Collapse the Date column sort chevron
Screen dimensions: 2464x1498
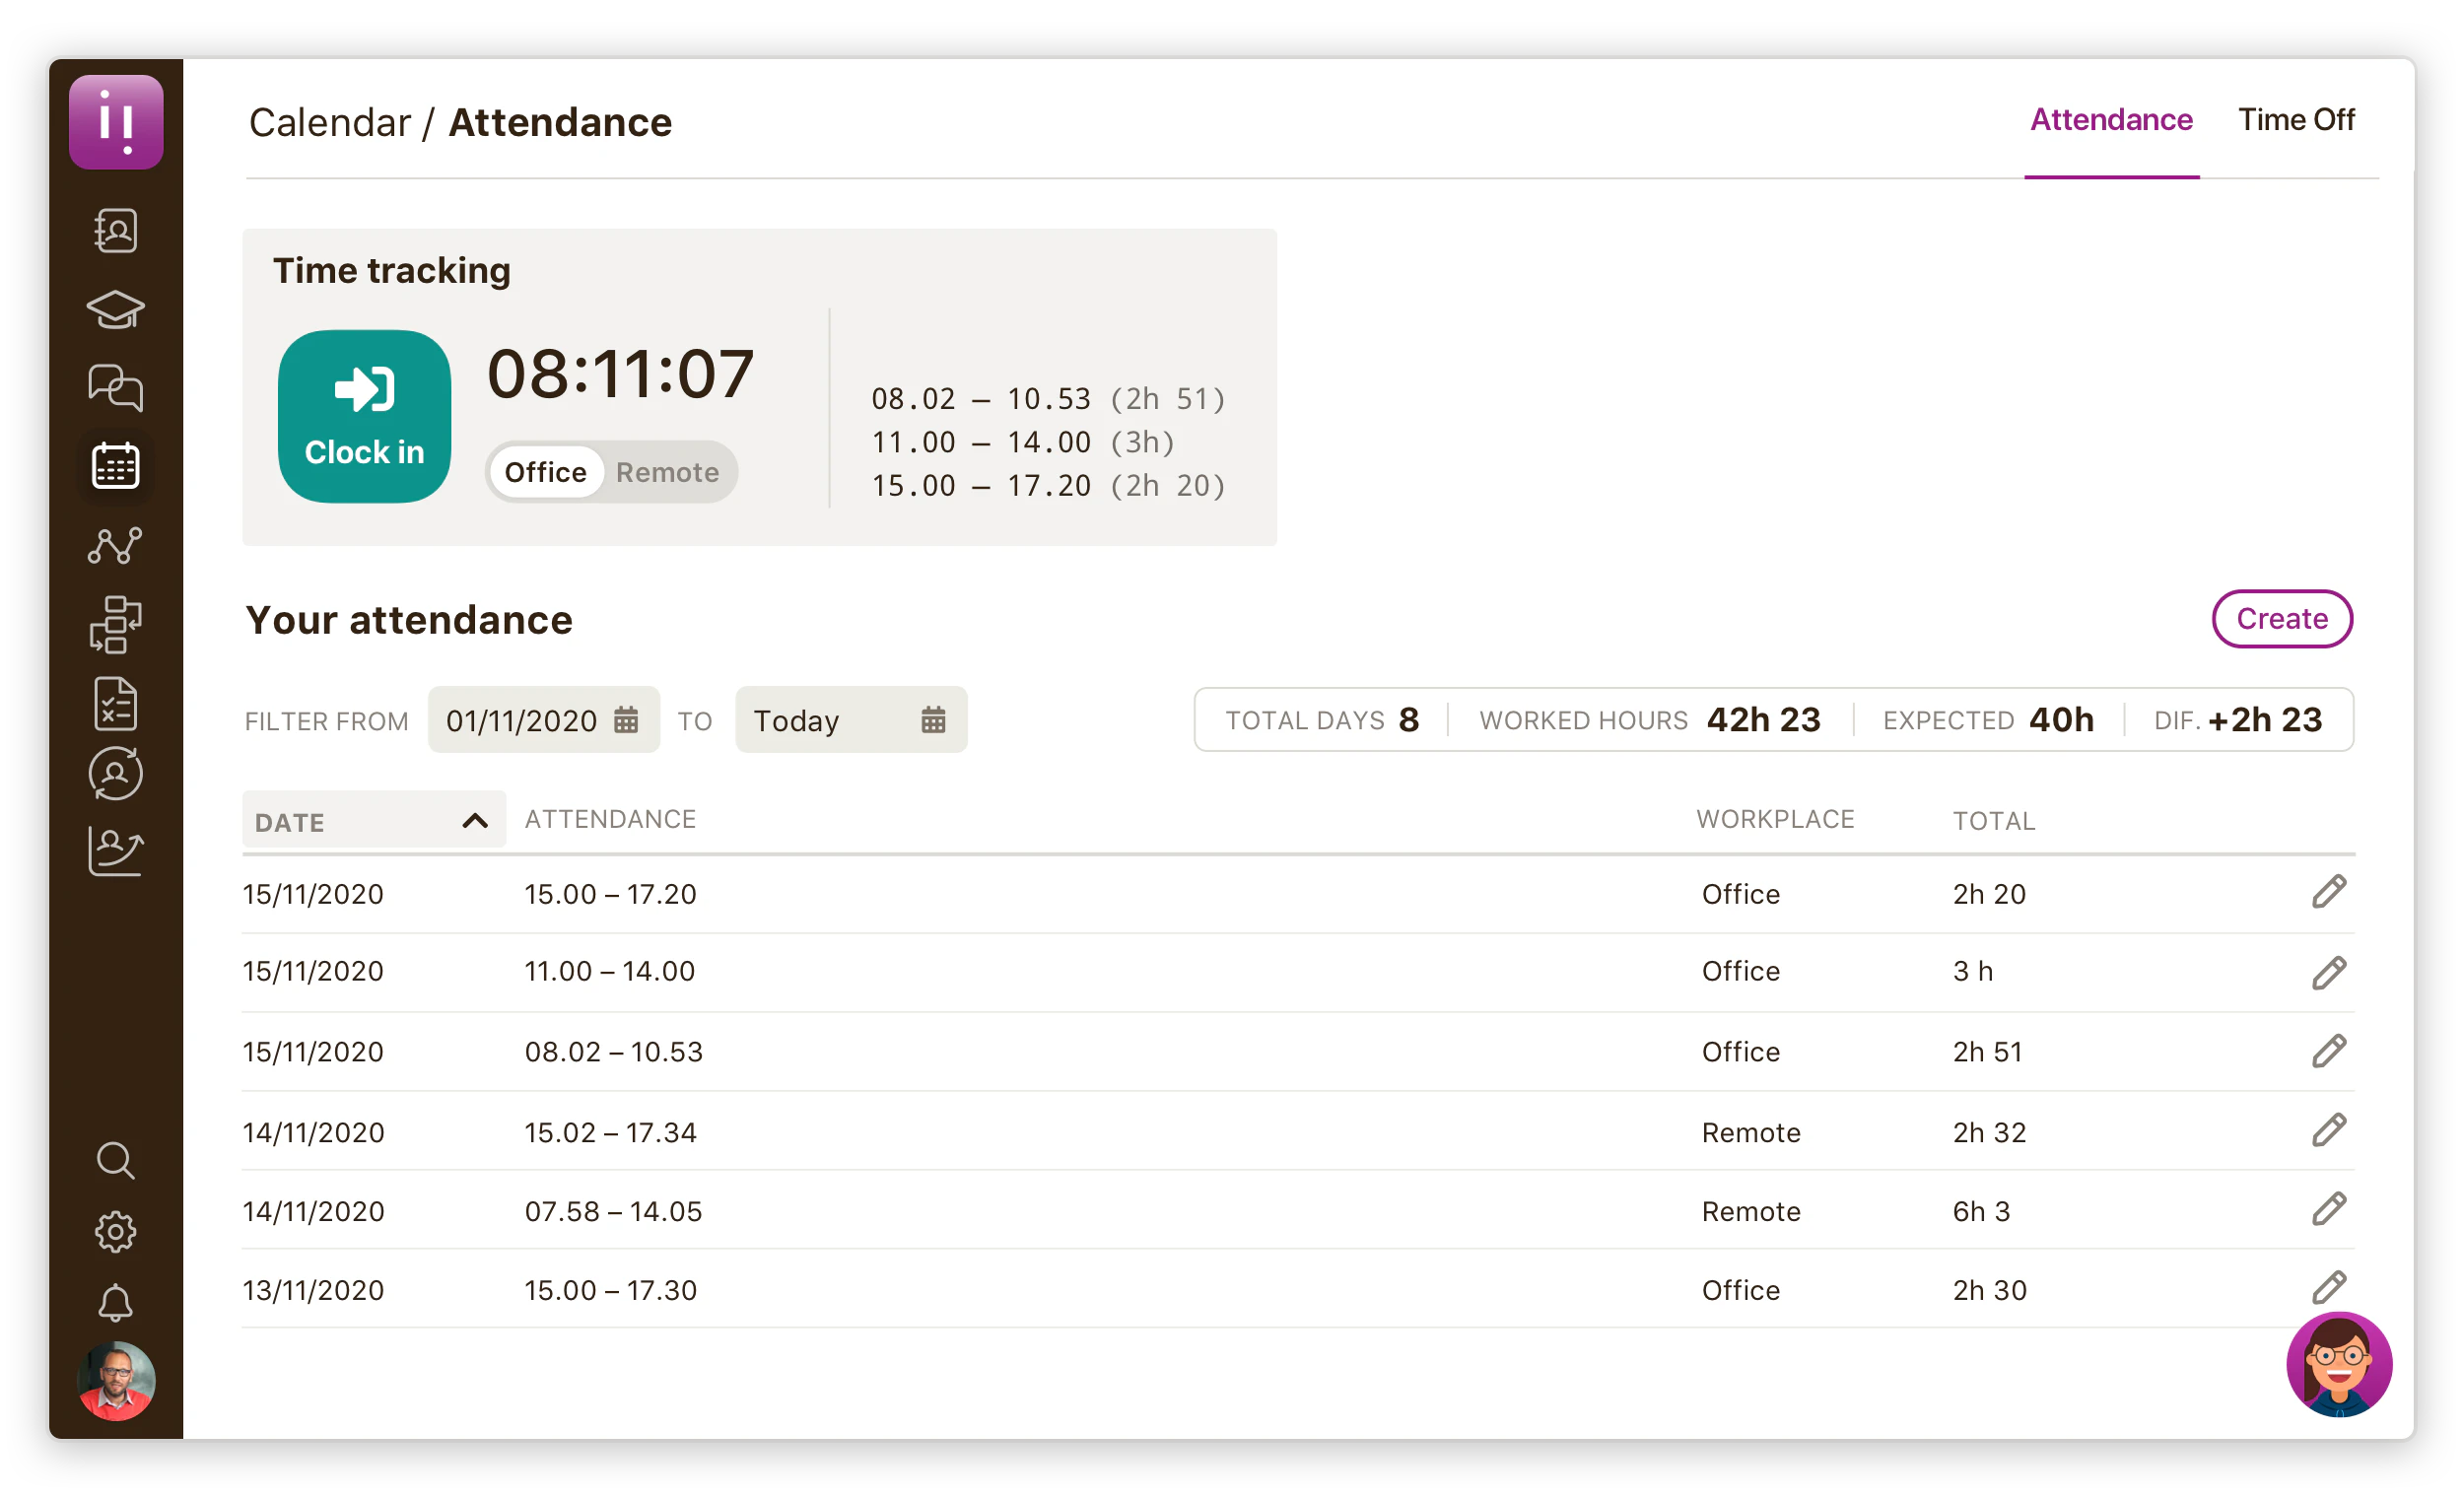(473, 820)
